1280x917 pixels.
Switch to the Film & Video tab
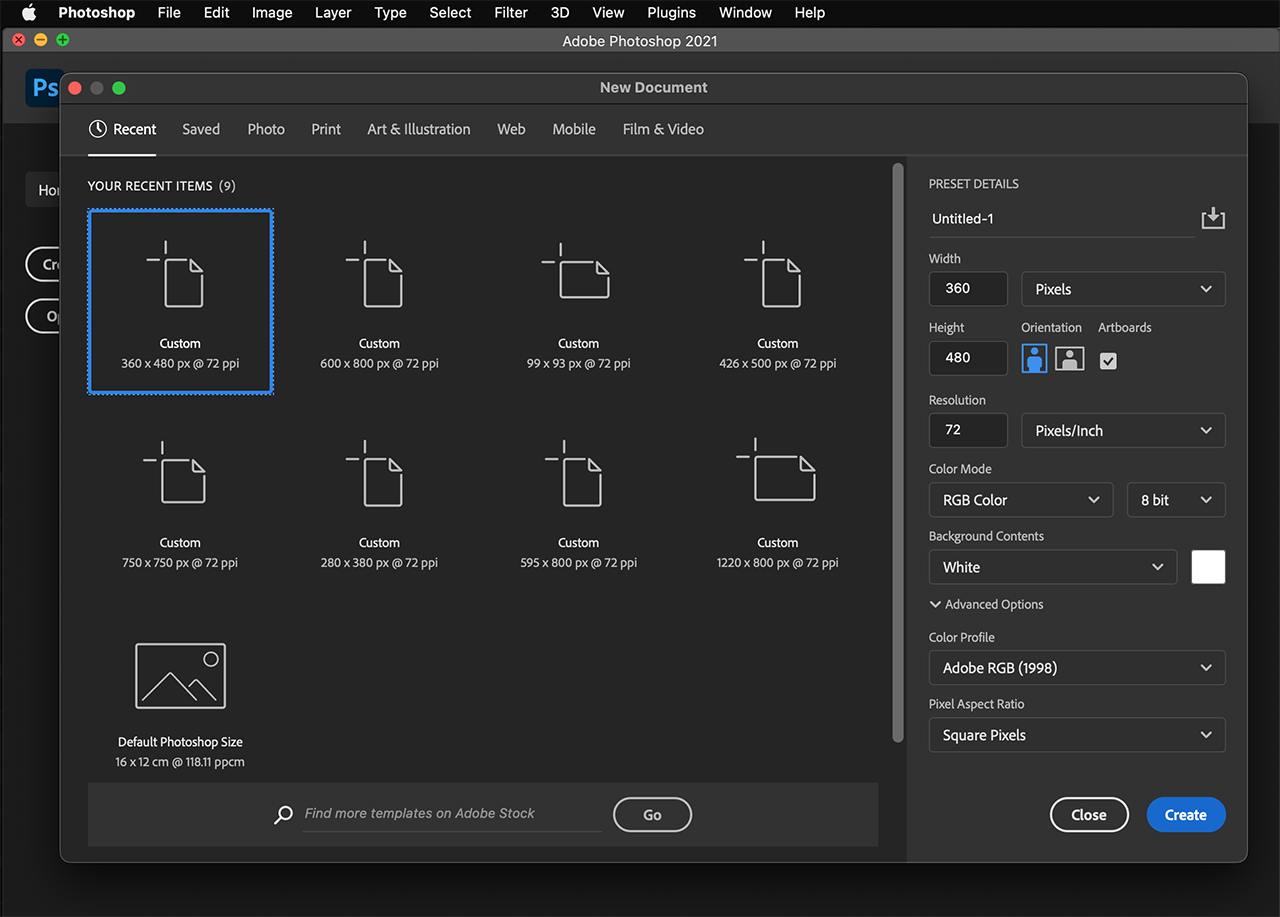663,129
